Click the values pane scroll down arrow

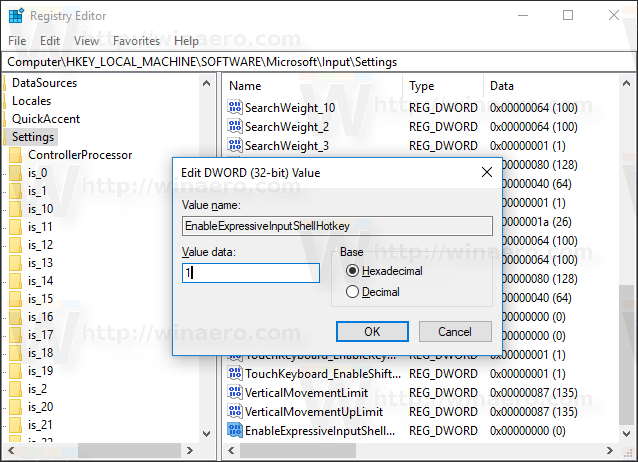click(x=626, y=434)
